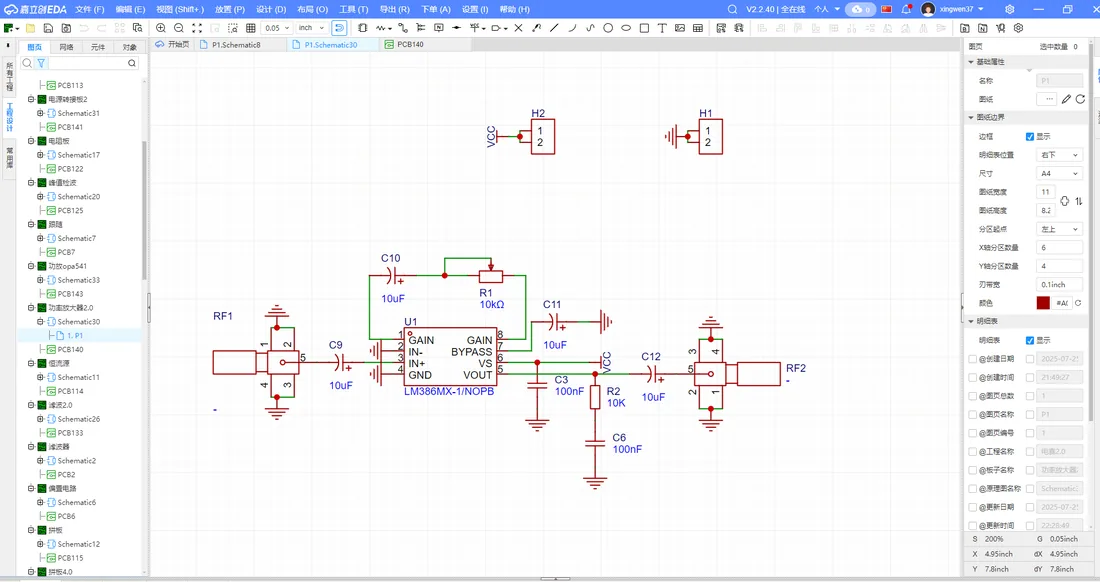Select the circle drawing tool
Screen dimensions: 1100x582
tap(608, 28)
